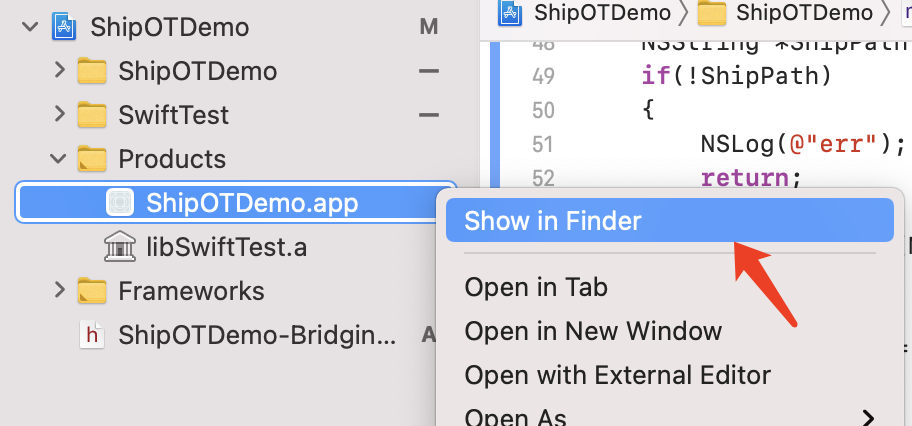Choose Show in Finder from context menu

[x=553, y=220]
